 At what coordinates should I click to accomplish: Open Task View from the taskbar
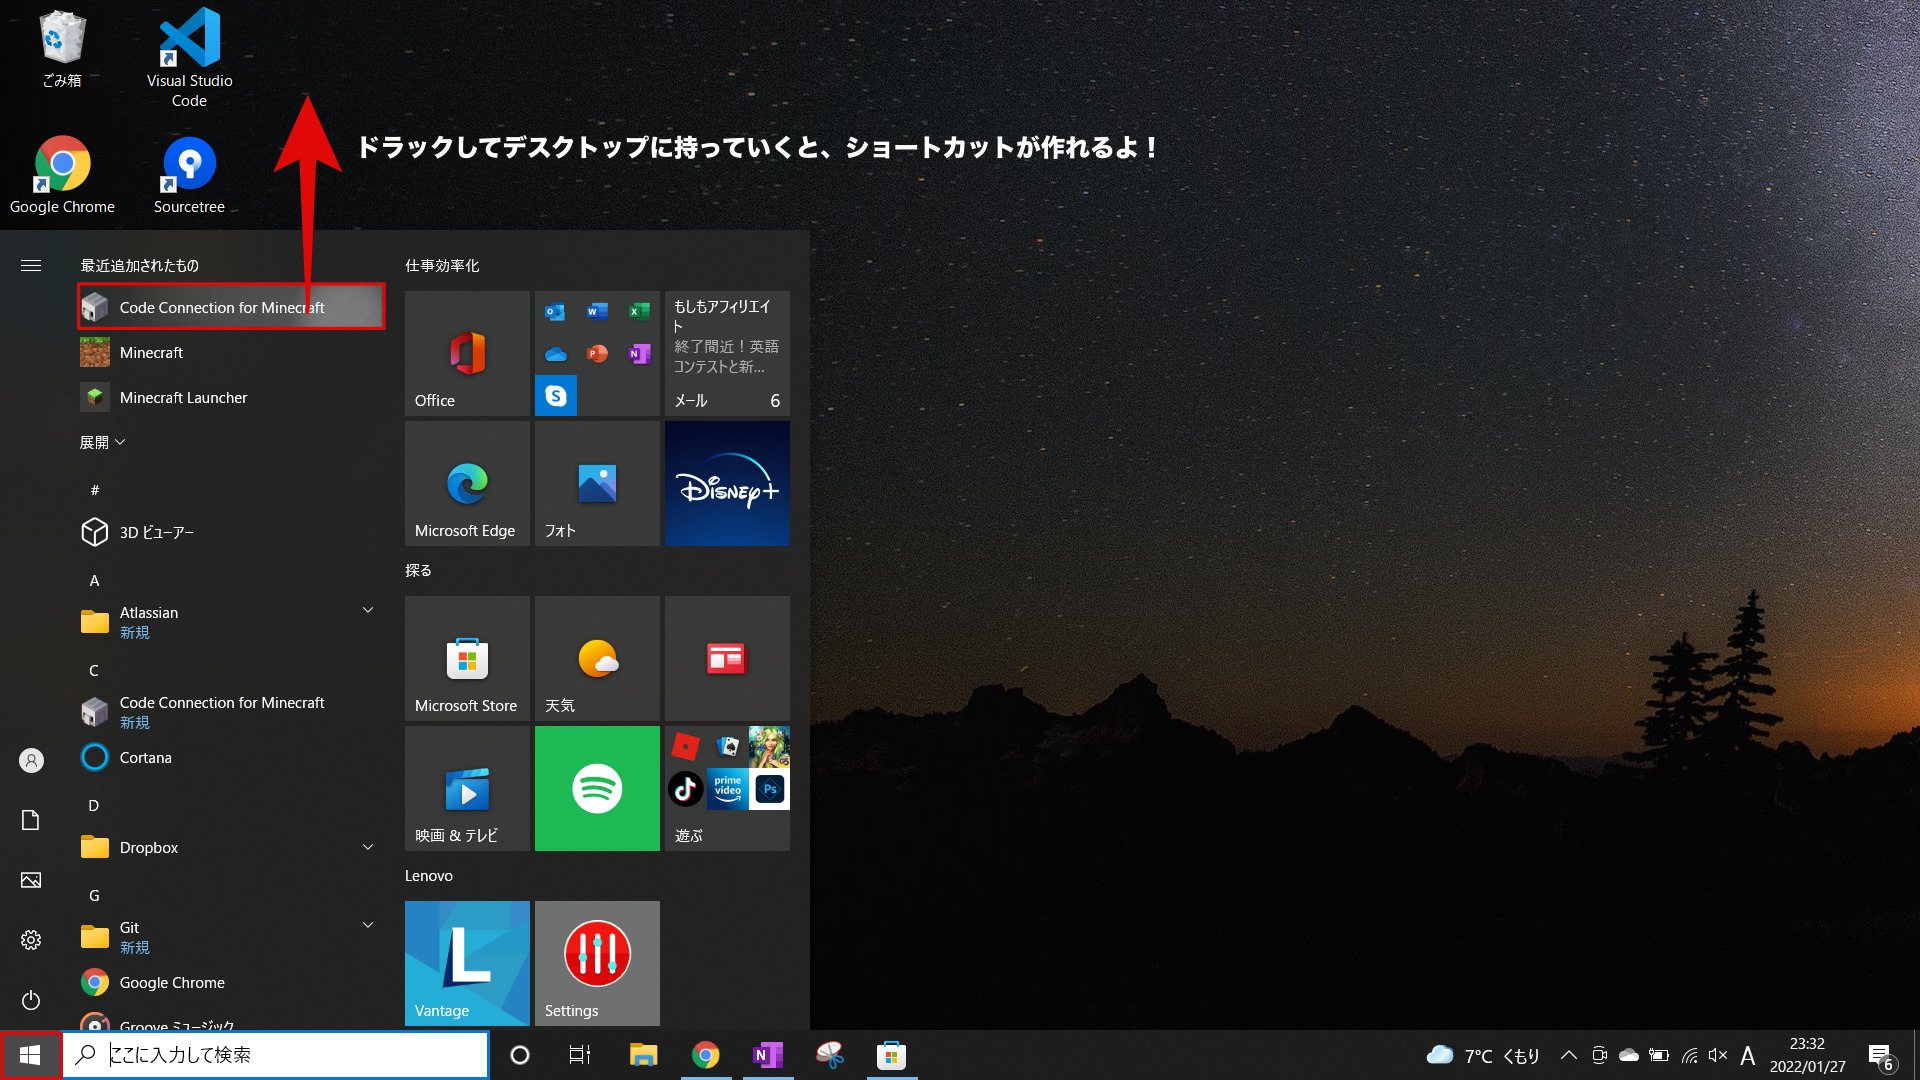(x=578, y=1055)
